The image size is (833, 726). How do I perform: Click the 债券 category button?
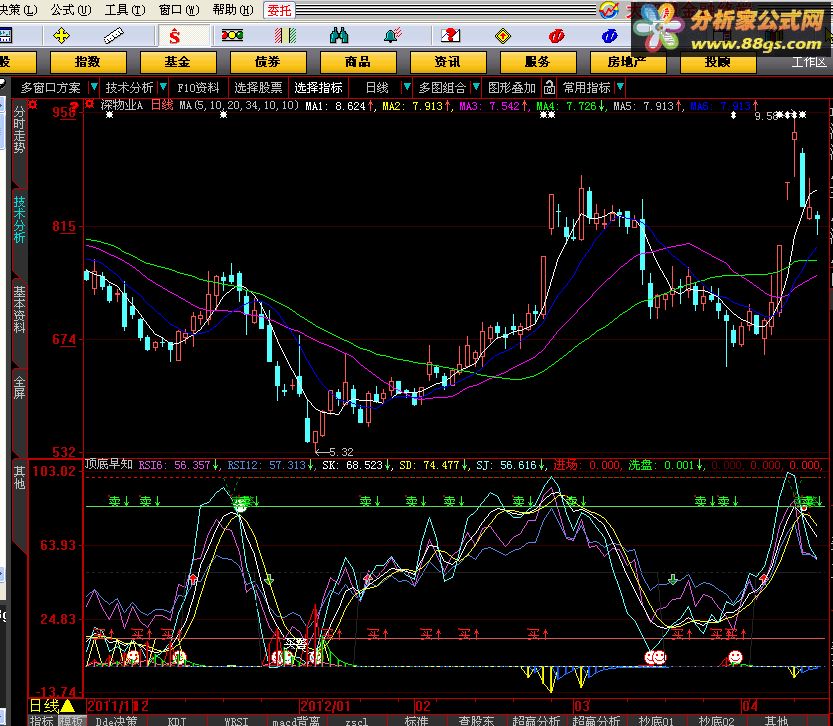tap(268, 62)
